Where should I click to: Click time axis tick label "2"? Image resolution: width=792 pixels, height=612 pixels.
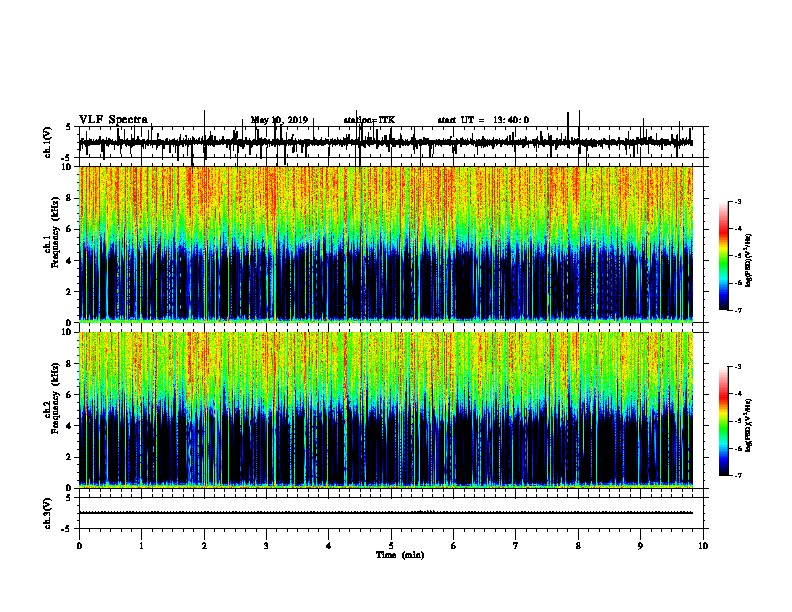tap(204, 546)
